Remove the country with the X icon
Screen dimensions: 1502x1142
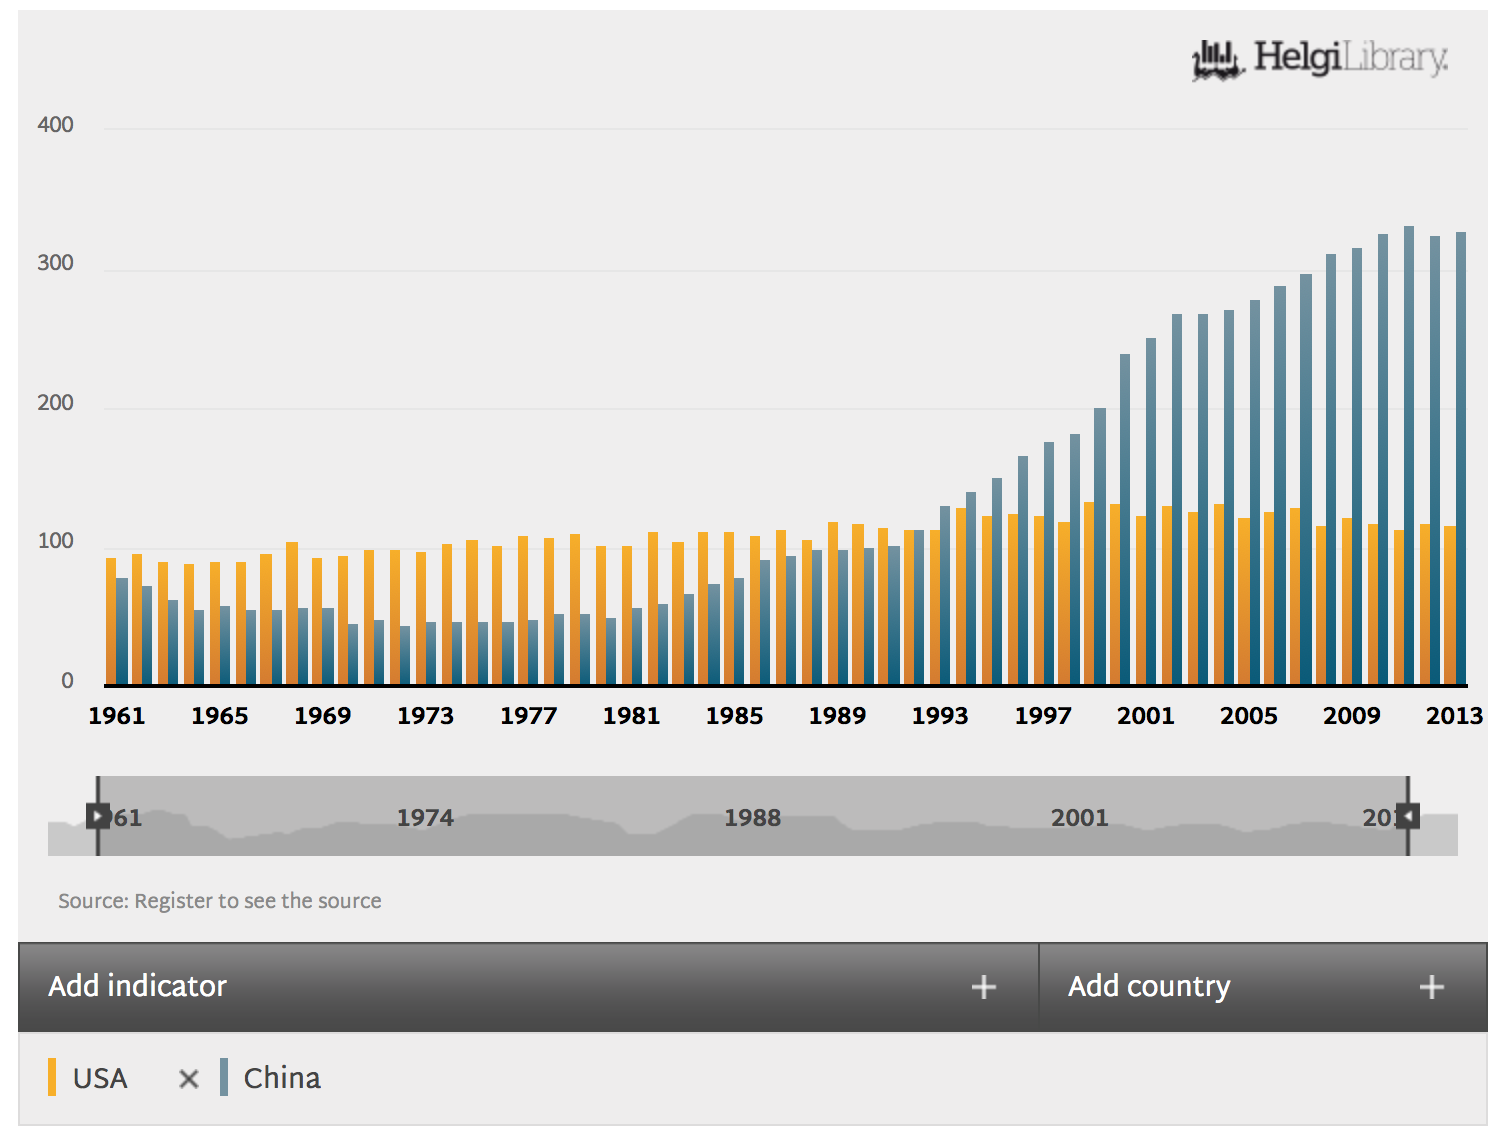188,1079
